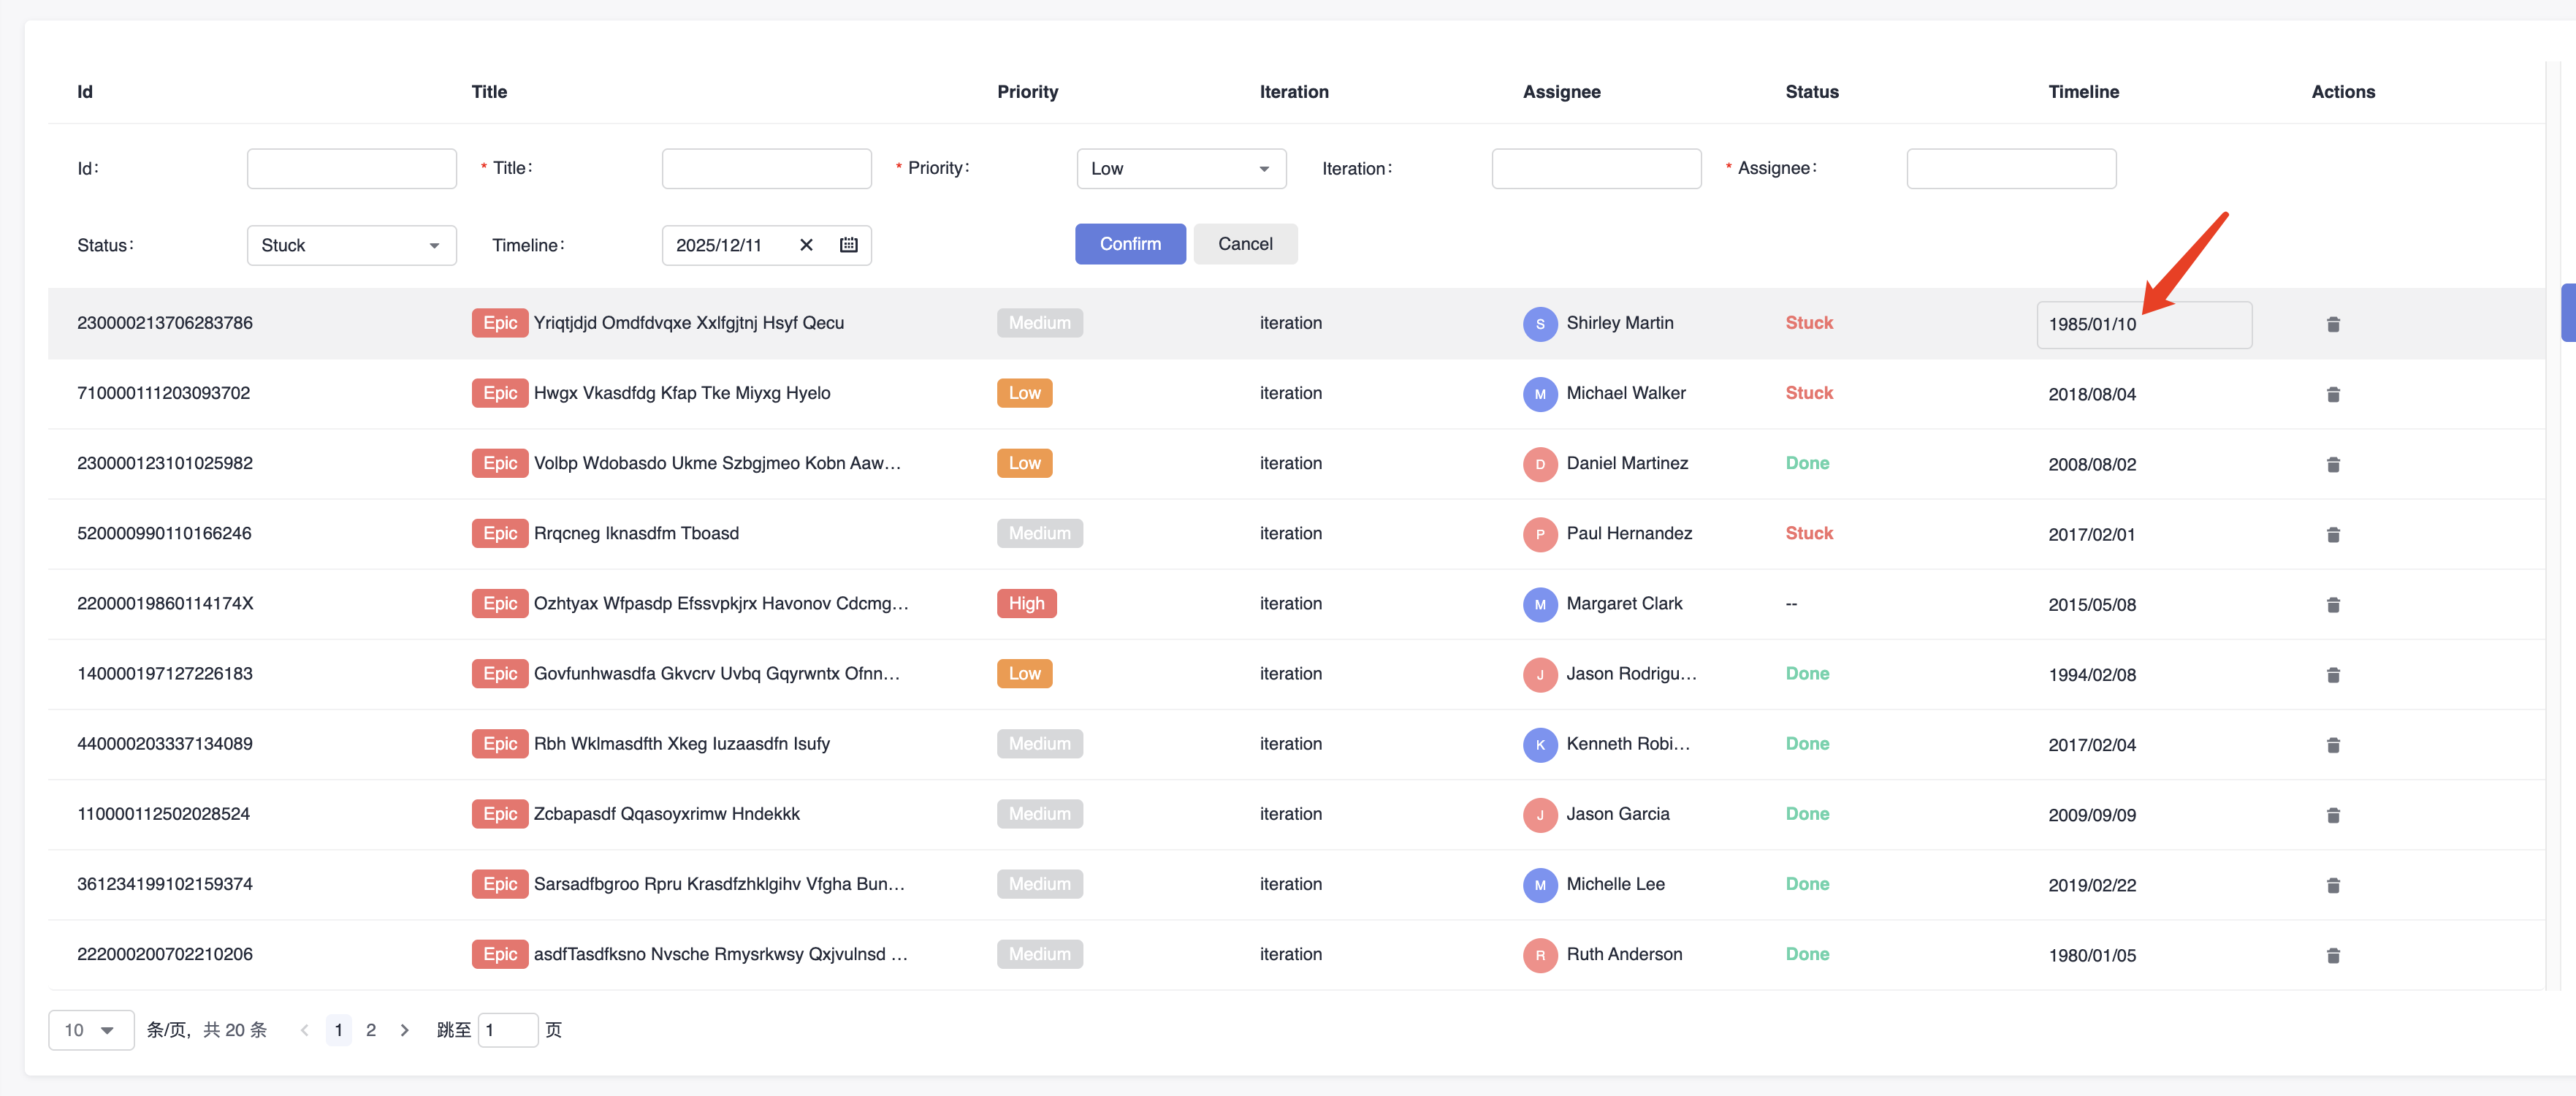
Task: Click trash icon for Margaret Clark row
Action: point(2332,604)
